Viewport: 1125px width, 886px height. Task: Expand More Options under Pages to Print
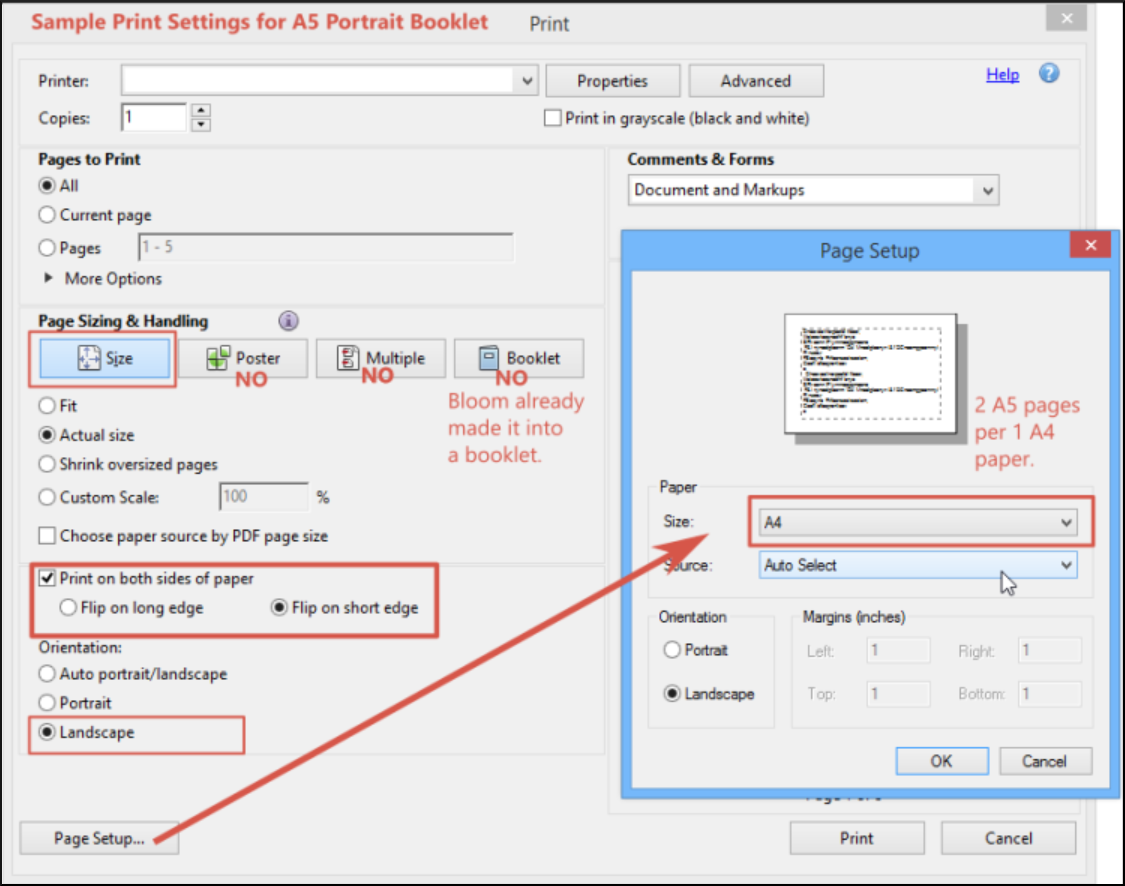pos(49,279)
